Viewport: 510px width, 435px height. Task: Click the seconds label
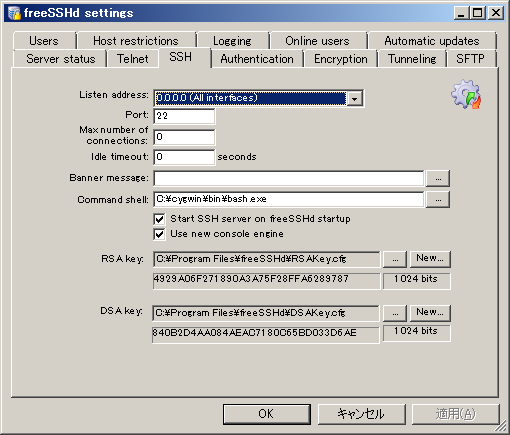coord(237,157)
